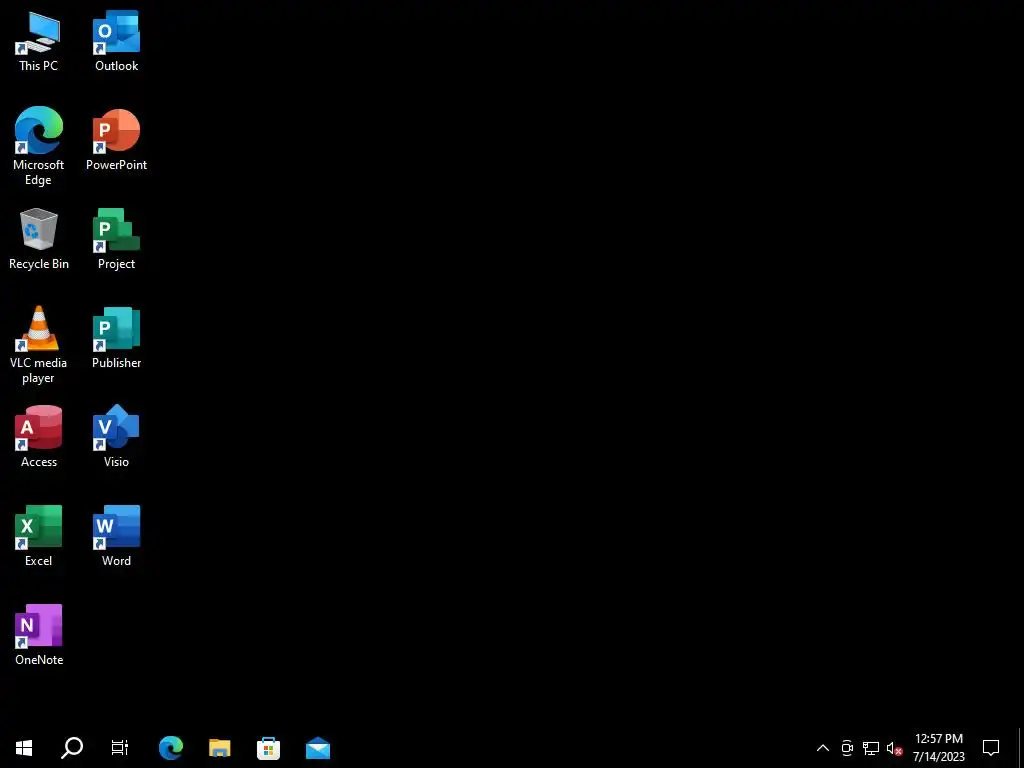The image size is (1024, 768).
Task: Select the VLC media player shortcut
Action: (39, 345)
